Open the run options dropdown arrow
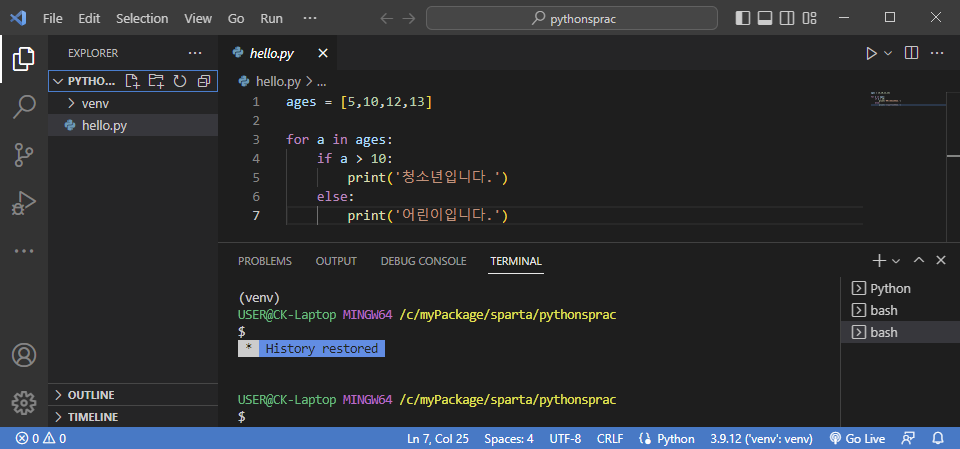This screenshot has width=960, height=449. (x=888, y=53)
